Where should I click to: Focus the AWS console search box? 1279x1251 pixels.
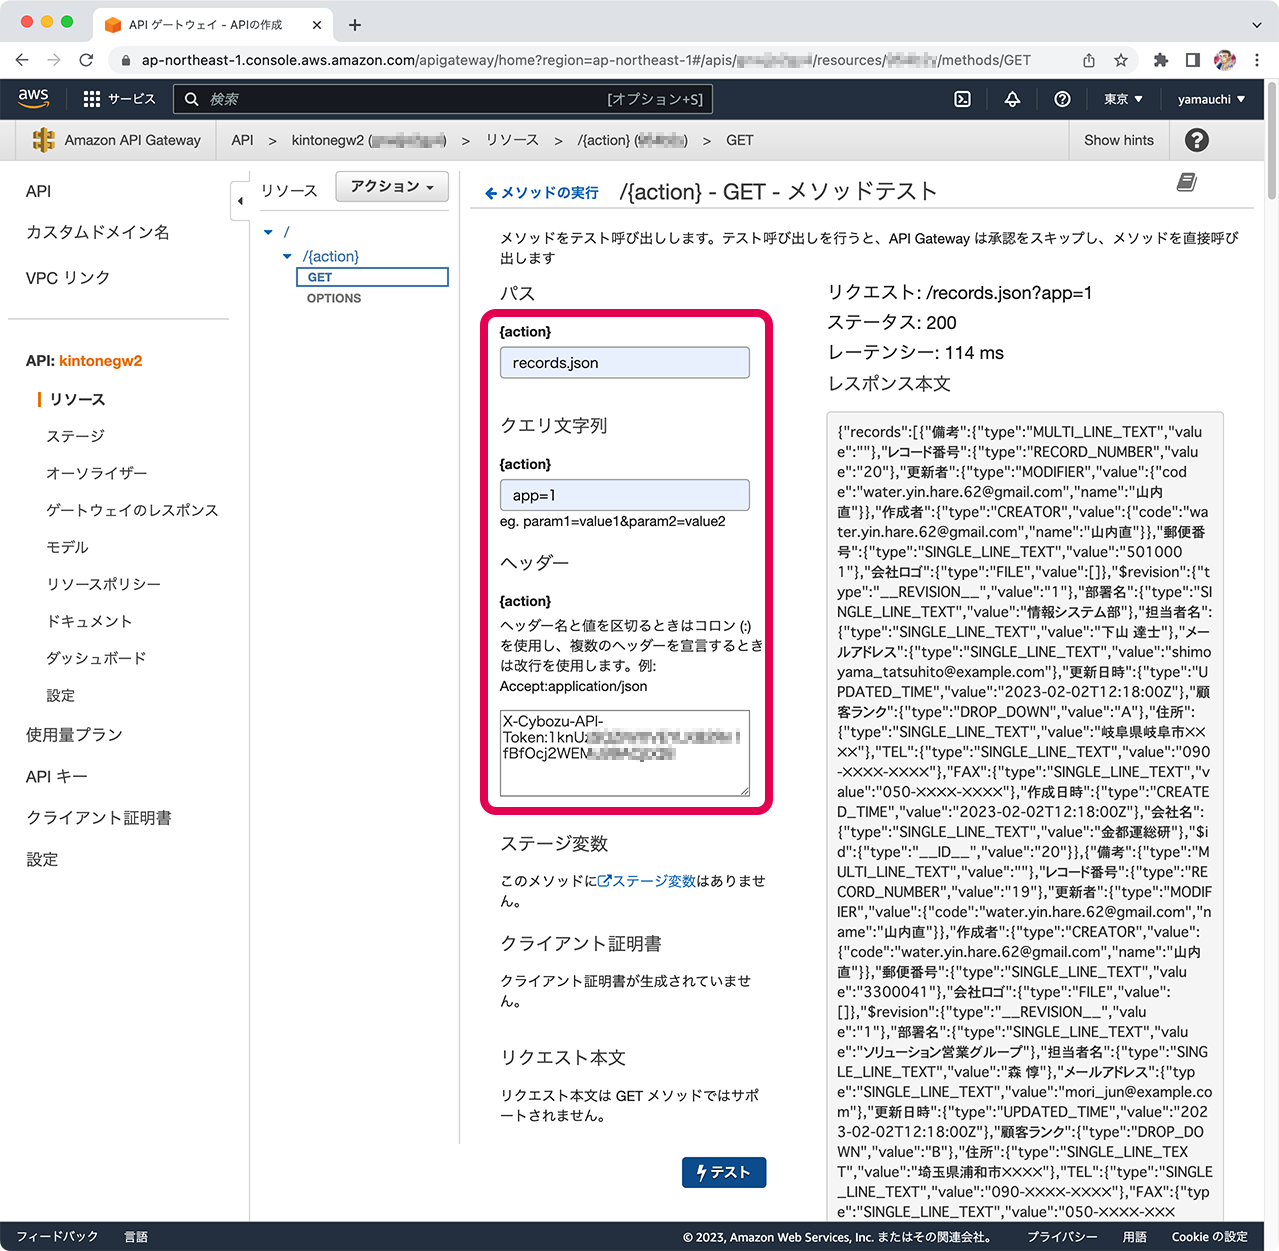pos(443,99)
